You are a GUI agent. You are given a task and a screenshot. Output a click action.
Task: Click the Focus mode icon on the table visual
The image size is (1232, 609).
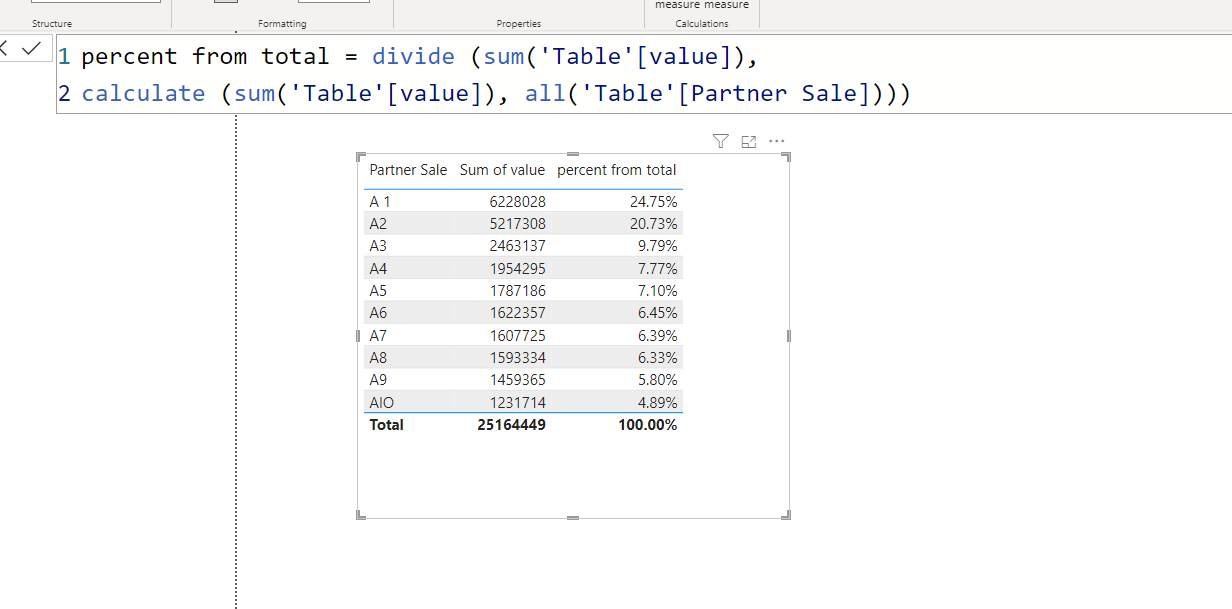(x=748, y=142)
